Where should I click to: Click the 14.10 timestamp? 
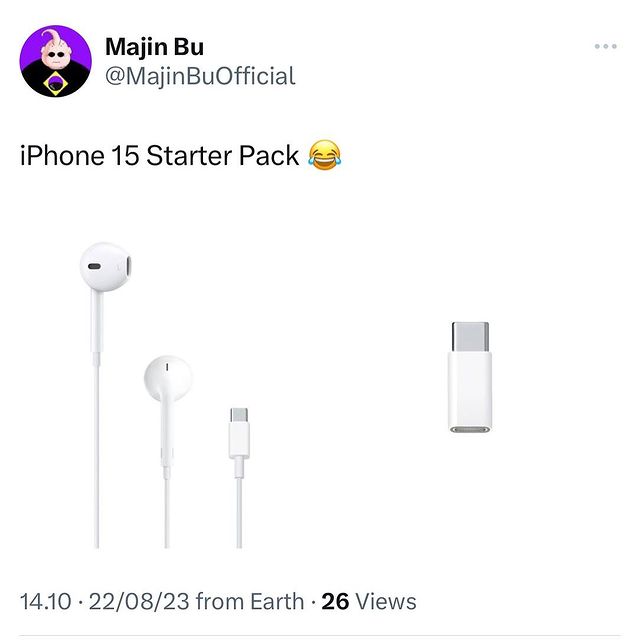45,602
